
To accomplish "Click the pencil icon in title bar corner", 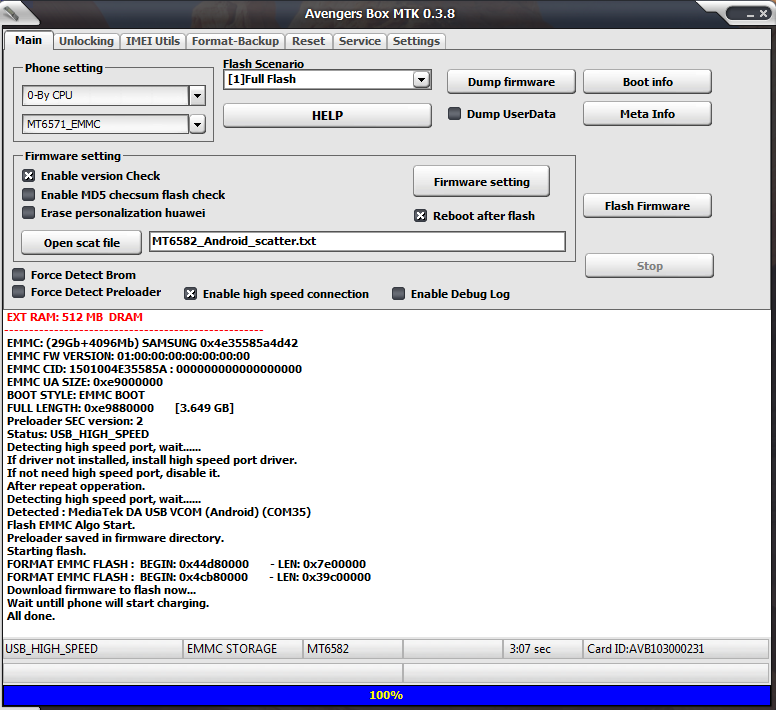I will click(x=11, y=11).
